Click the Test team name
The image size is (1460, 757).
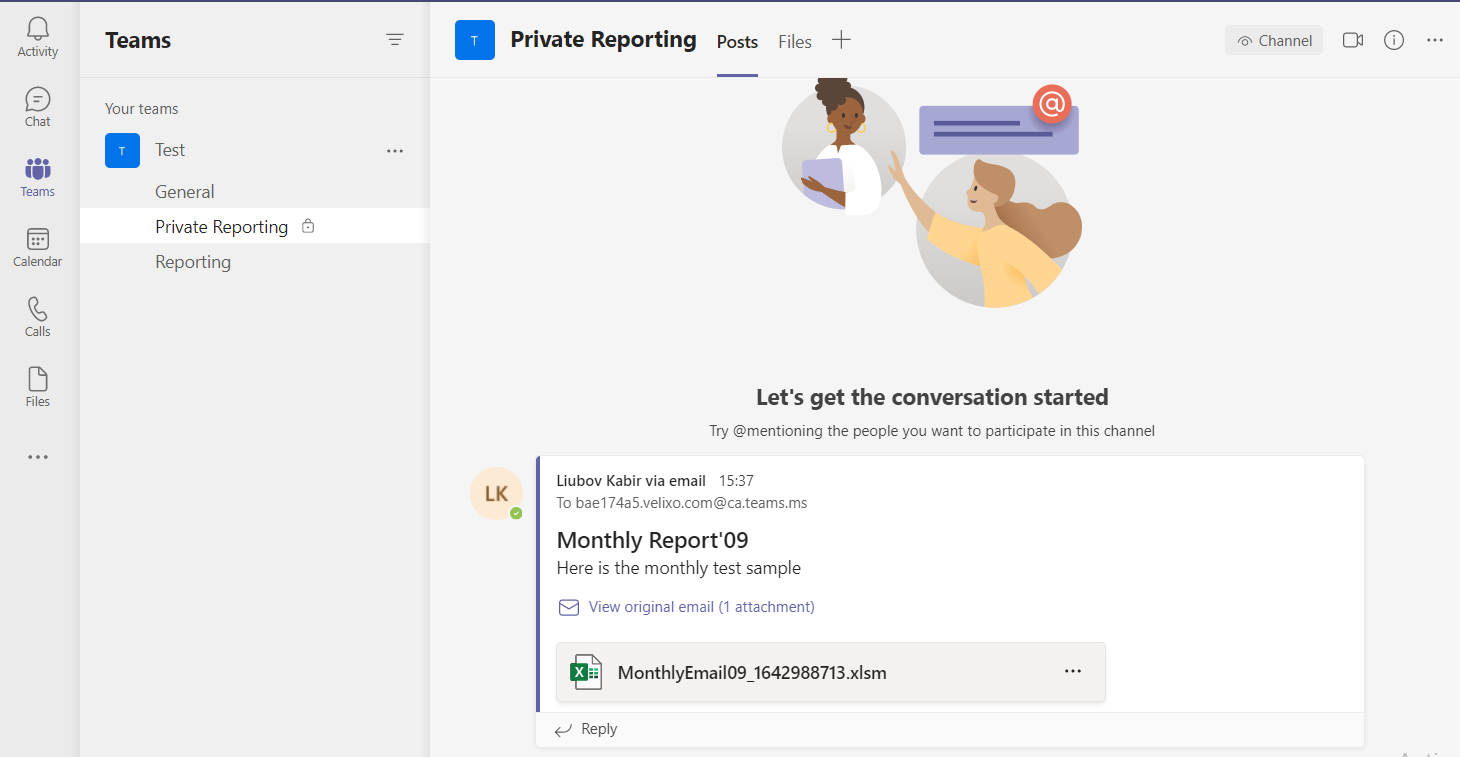point(170,150)
